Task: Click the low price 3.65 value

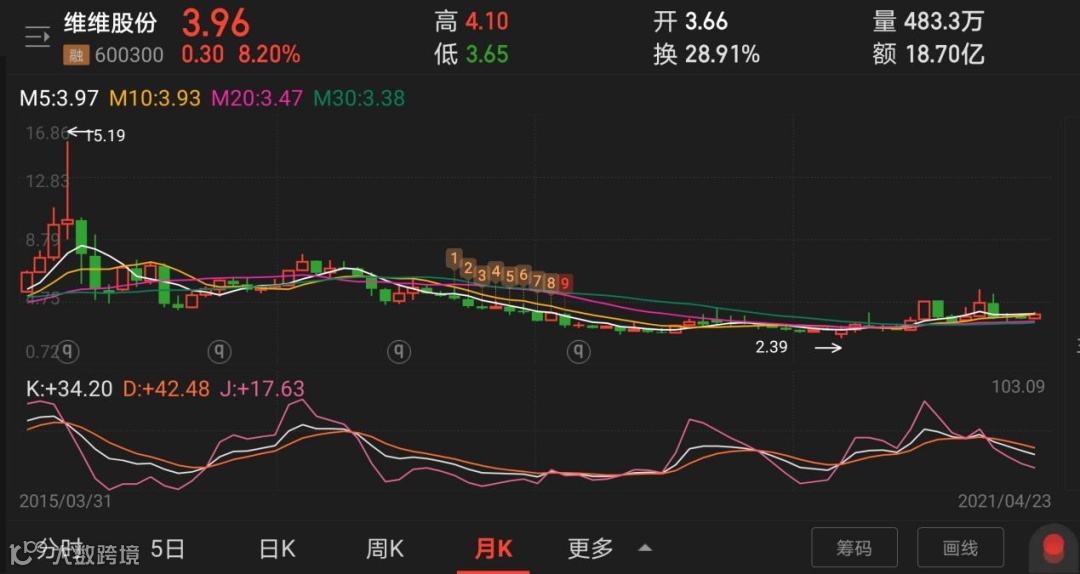Action: 487,54
